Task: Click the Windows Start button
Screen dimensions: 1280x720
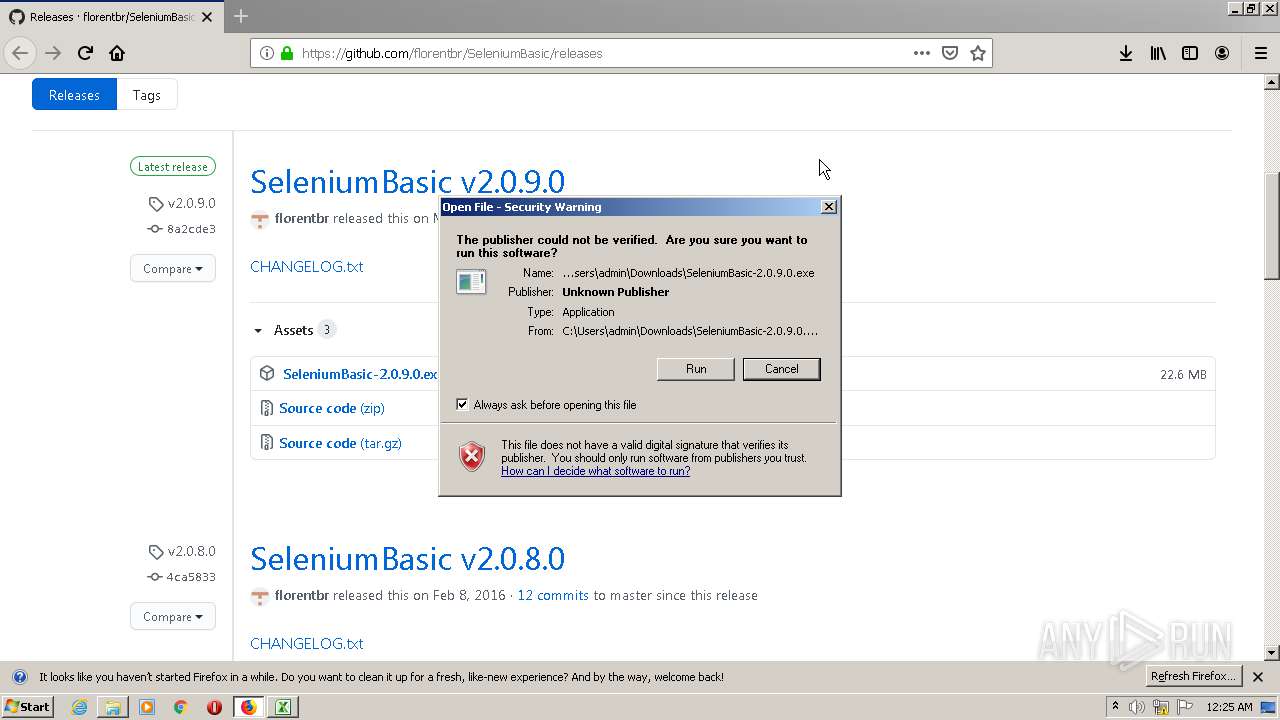Action: click(27, 707)
